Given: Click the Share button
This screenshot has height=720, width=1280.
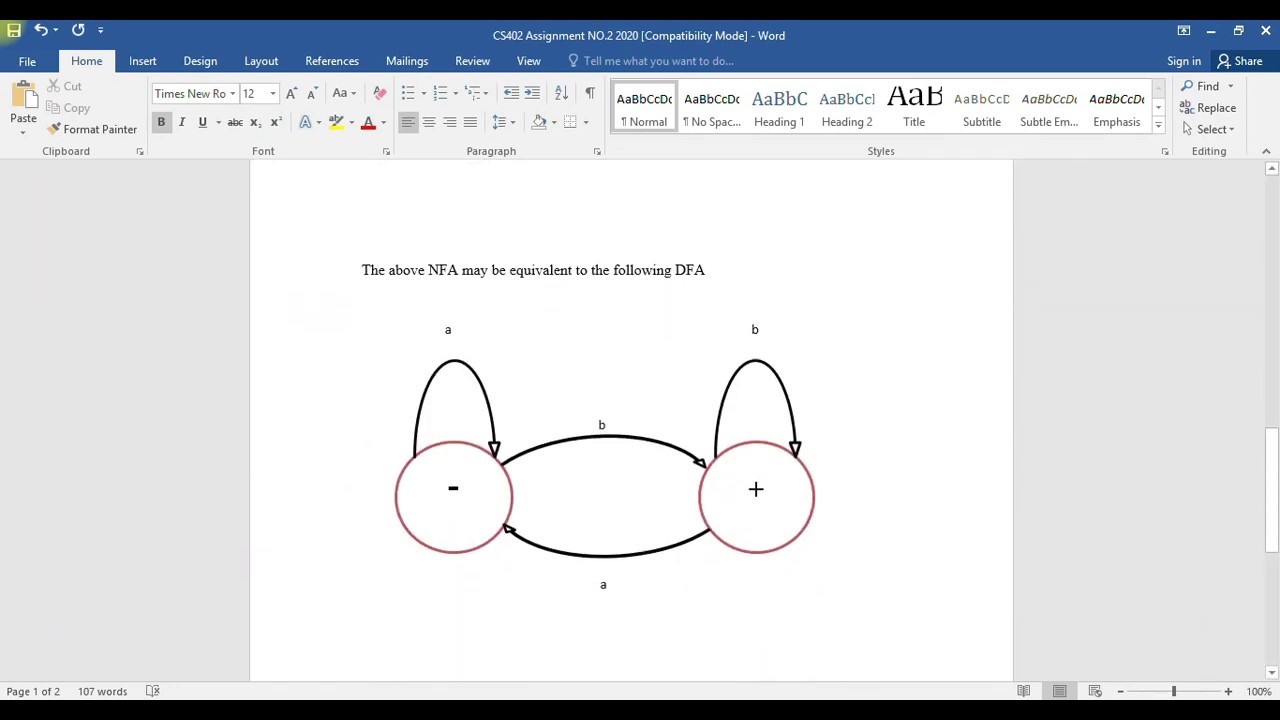Looking at the screenshot, I should pos(1240,61).
